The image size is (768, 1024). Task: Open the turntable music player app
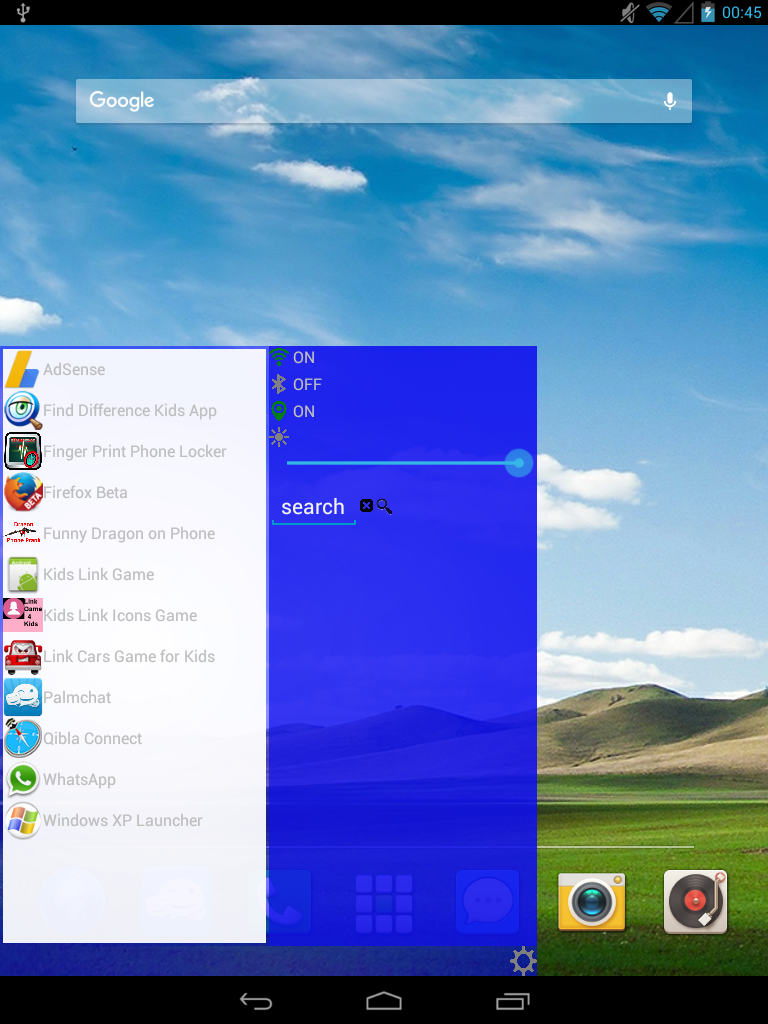[696, 902]
